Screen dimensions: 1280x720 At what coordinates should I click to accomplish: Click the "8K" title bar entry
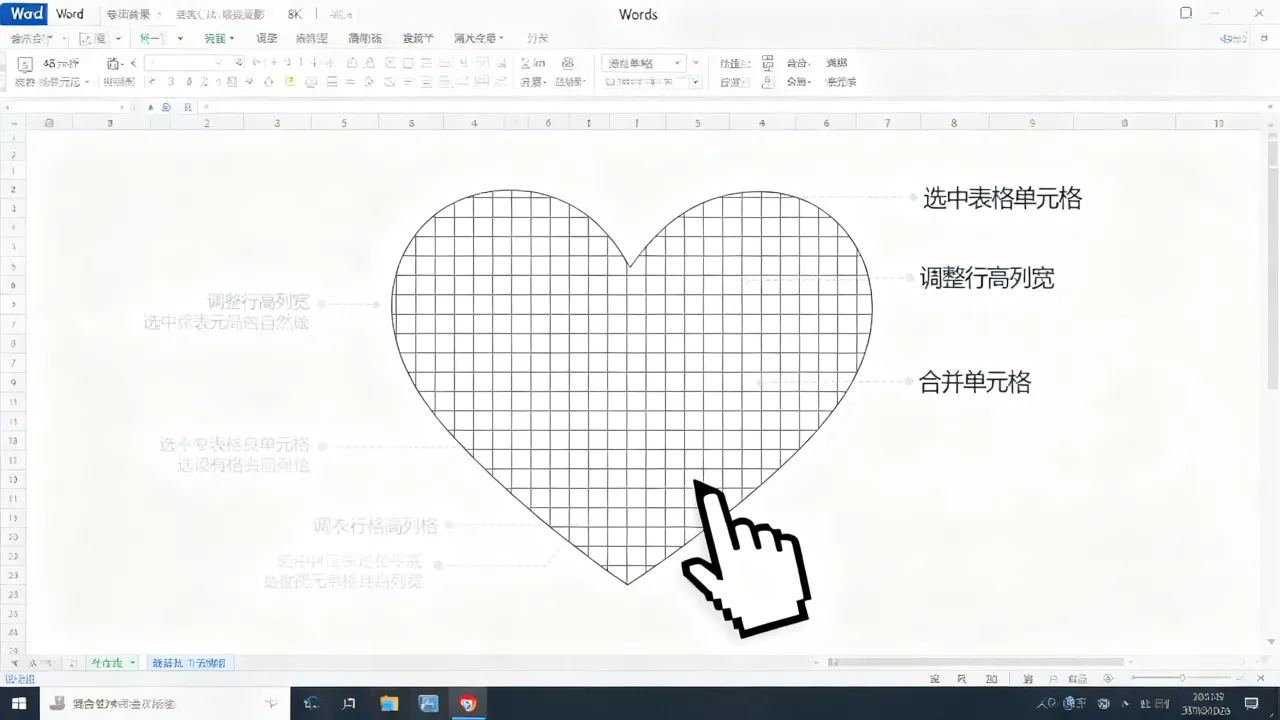click(295, 15)
